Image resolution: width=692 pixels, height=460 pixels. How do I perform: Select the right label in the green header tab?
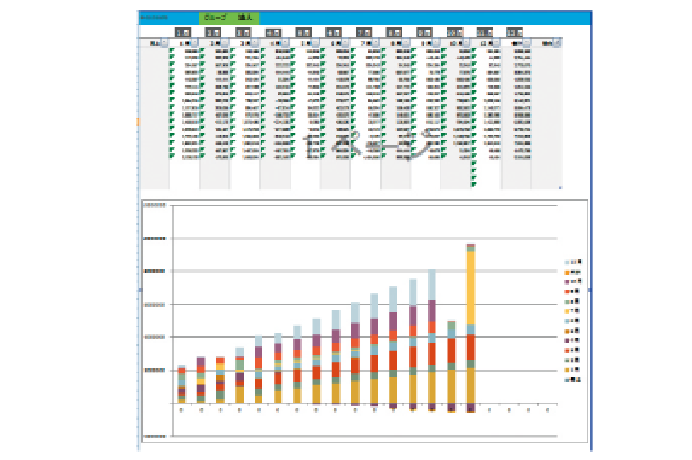(244, 18)
